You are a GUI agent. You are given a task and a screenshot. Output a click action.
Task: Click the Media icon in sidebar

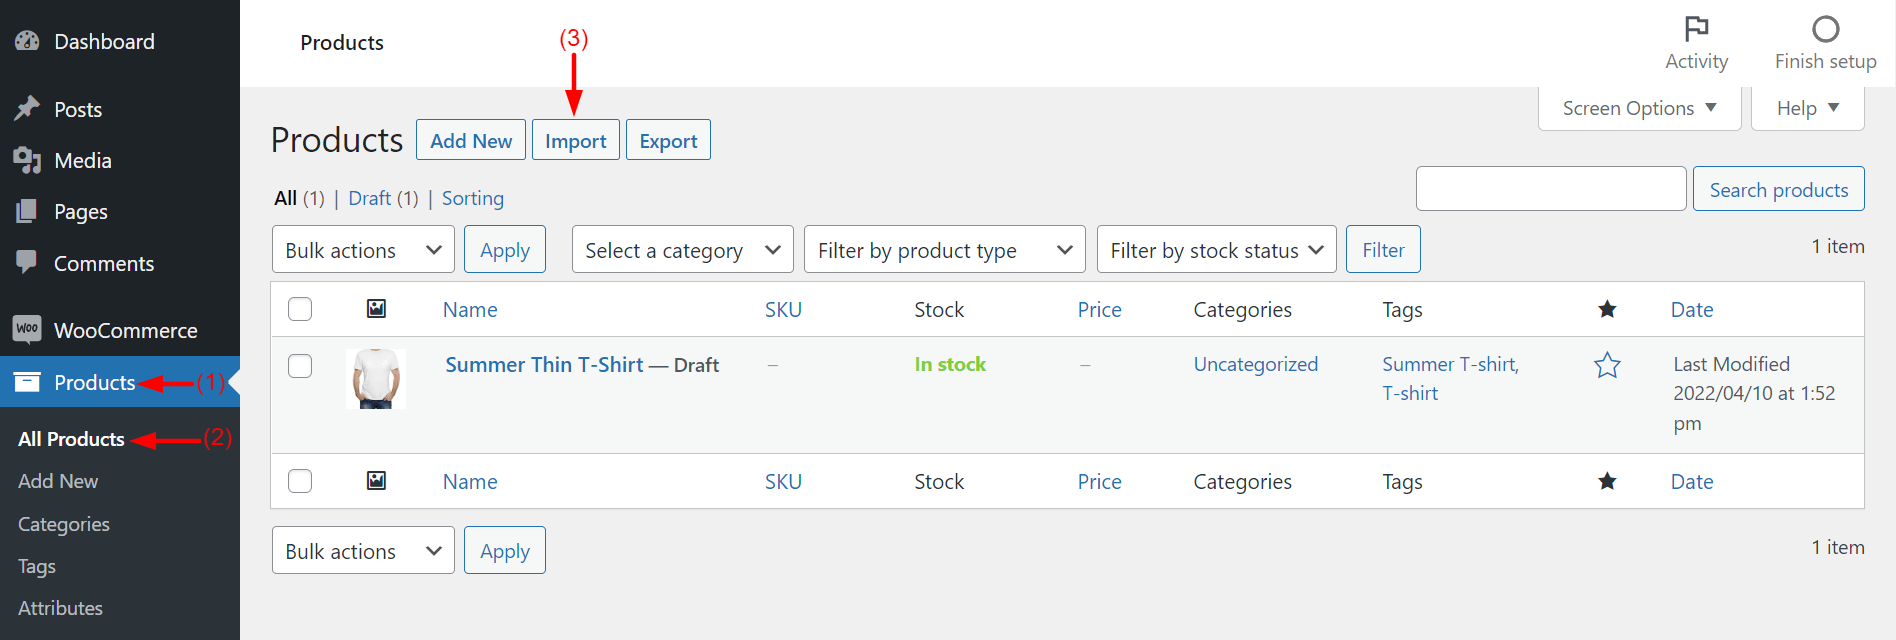tap(27, 160)
